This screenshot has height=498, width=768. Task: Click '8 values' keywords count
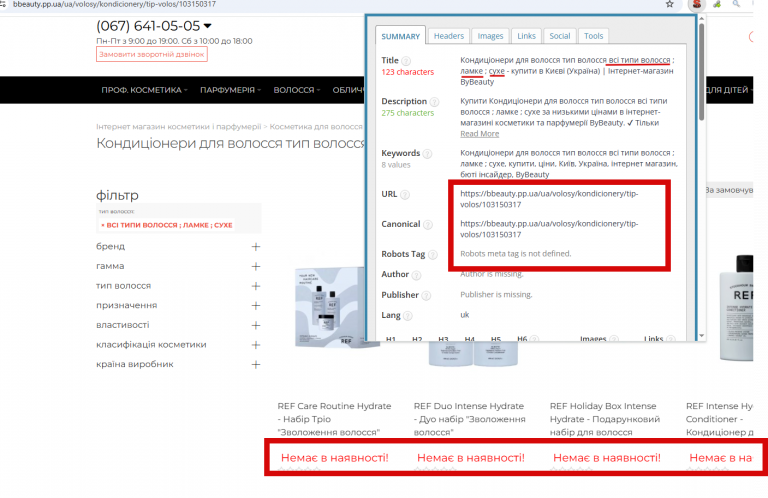click(396, 165)
